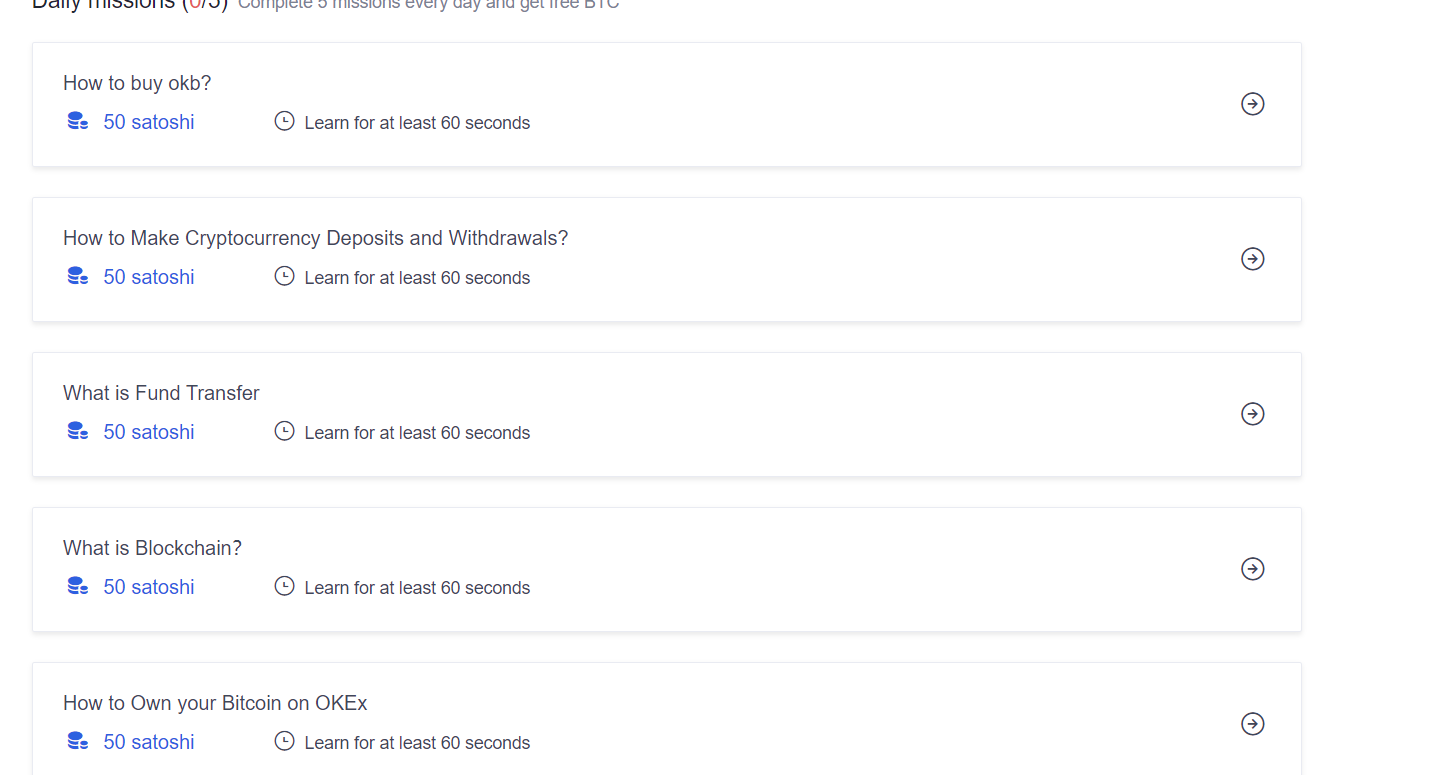
Task: Click the arrow to start Cryptocurrency Deposits mission
Action: (x=1252, y=258)
